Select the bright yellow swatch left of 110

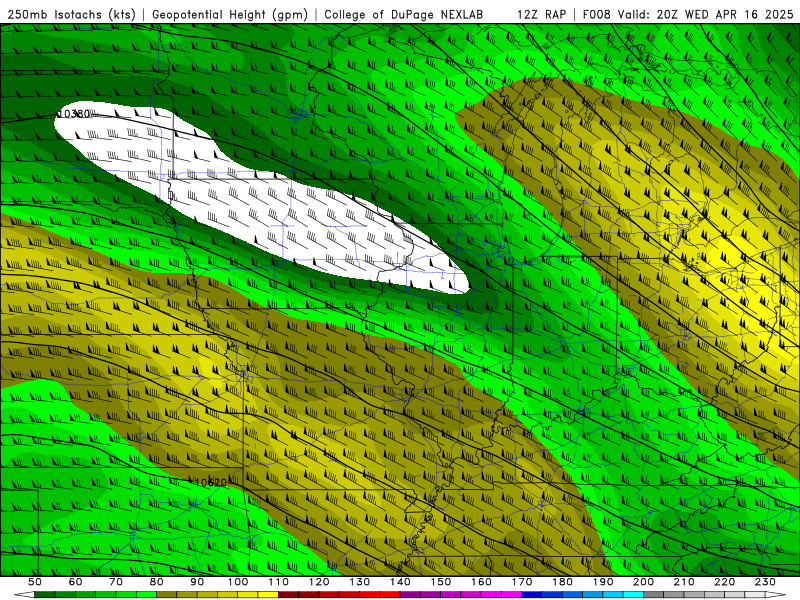[268, 594]
